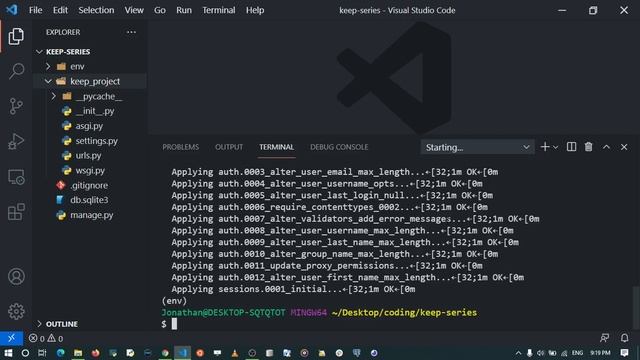Image resolution: width=640 pixels, height=360 pixels.
Task: Open the Terminal menu
Action: coord(219,10)
